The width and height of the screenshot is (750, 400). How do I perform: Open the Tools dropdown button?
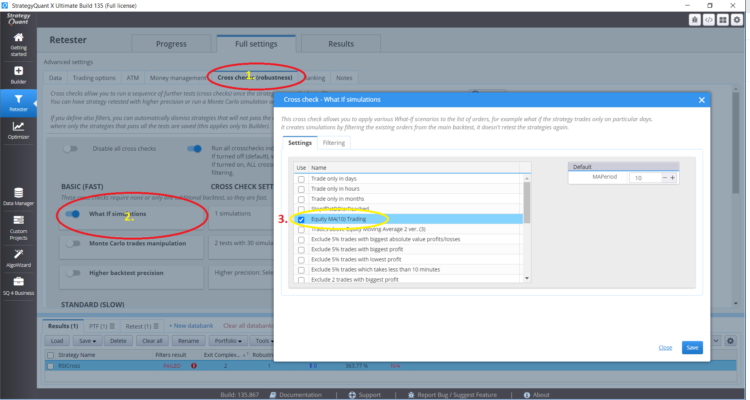[264, 341]
